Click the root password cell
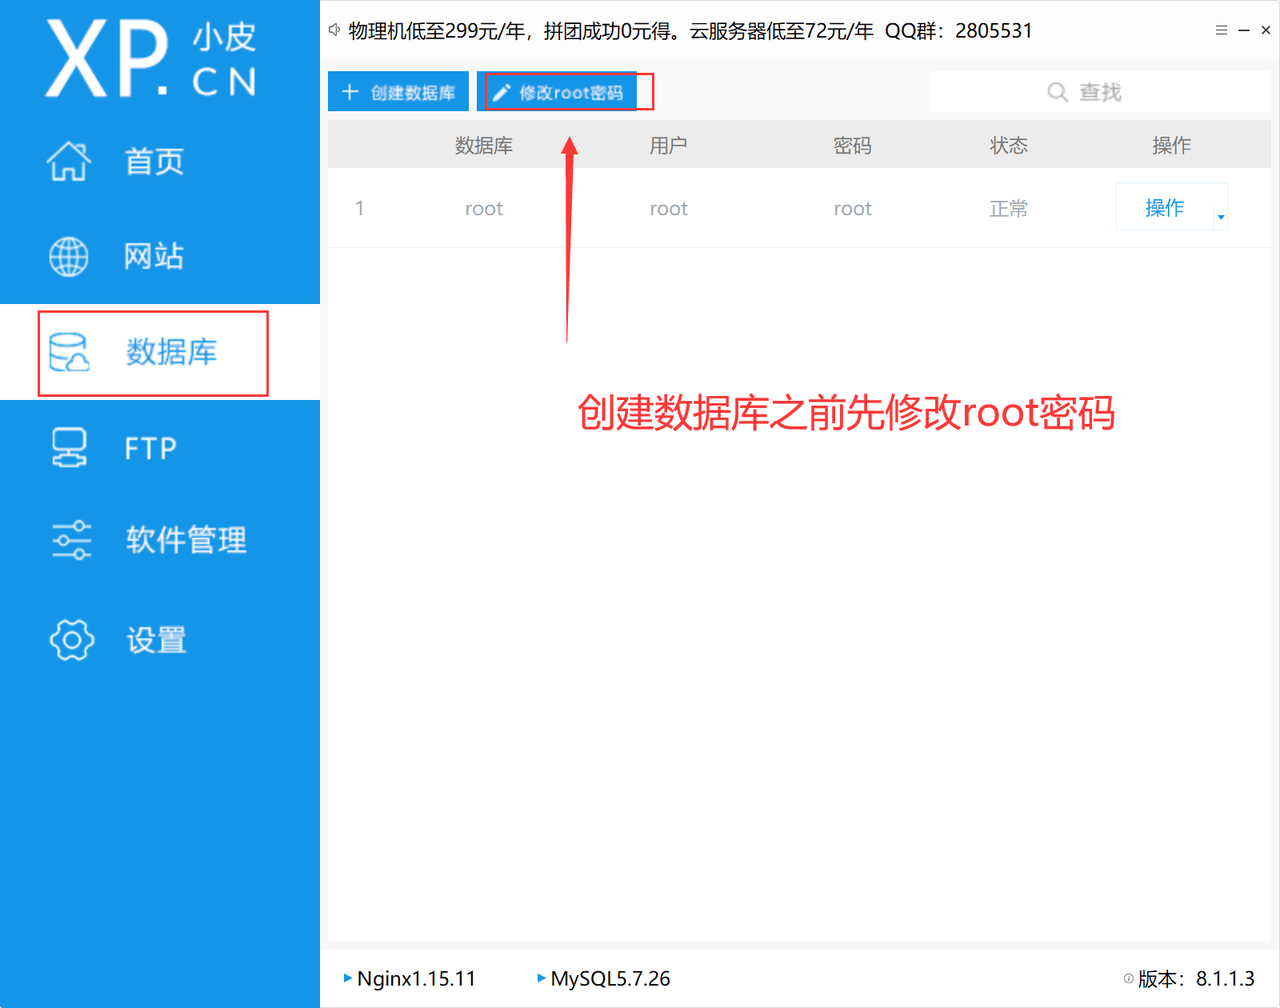 tap(853, 208)
